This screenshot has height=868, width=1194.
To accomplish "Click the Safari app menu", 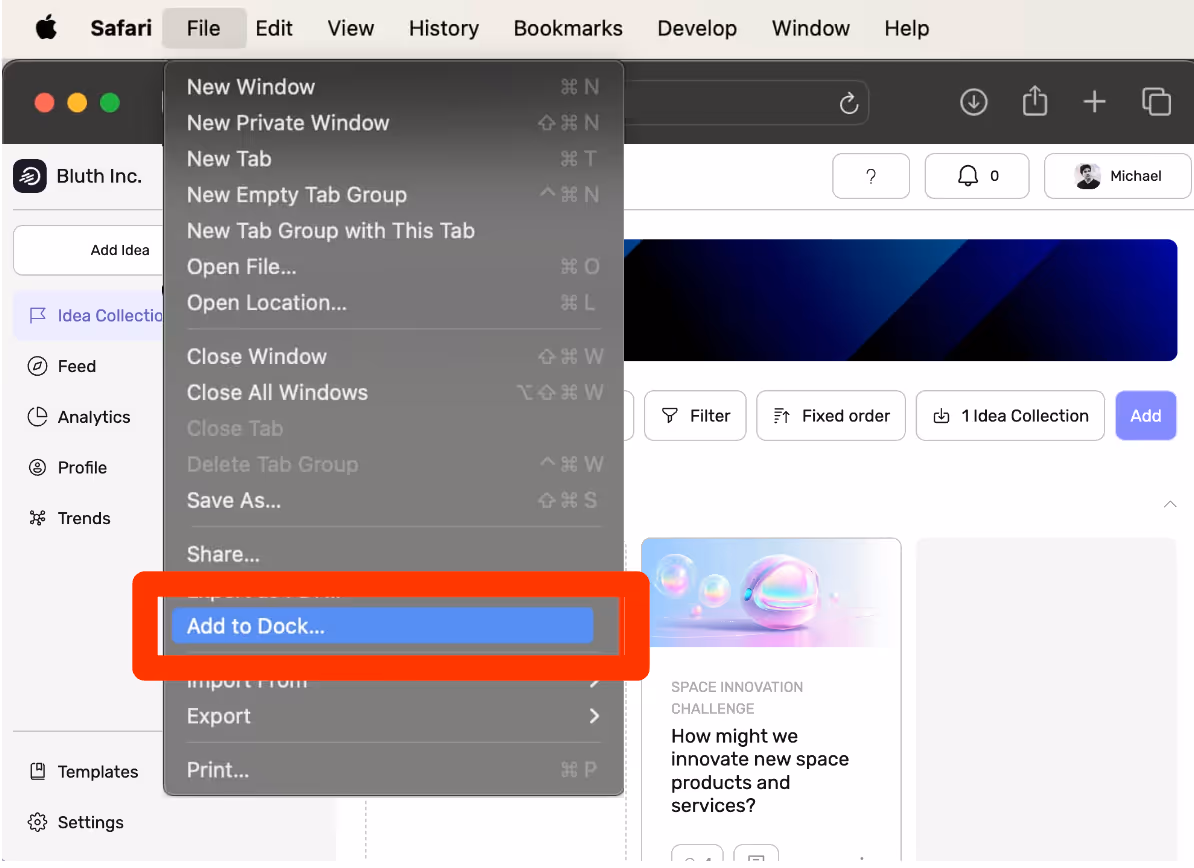I will tap(121, 28).
